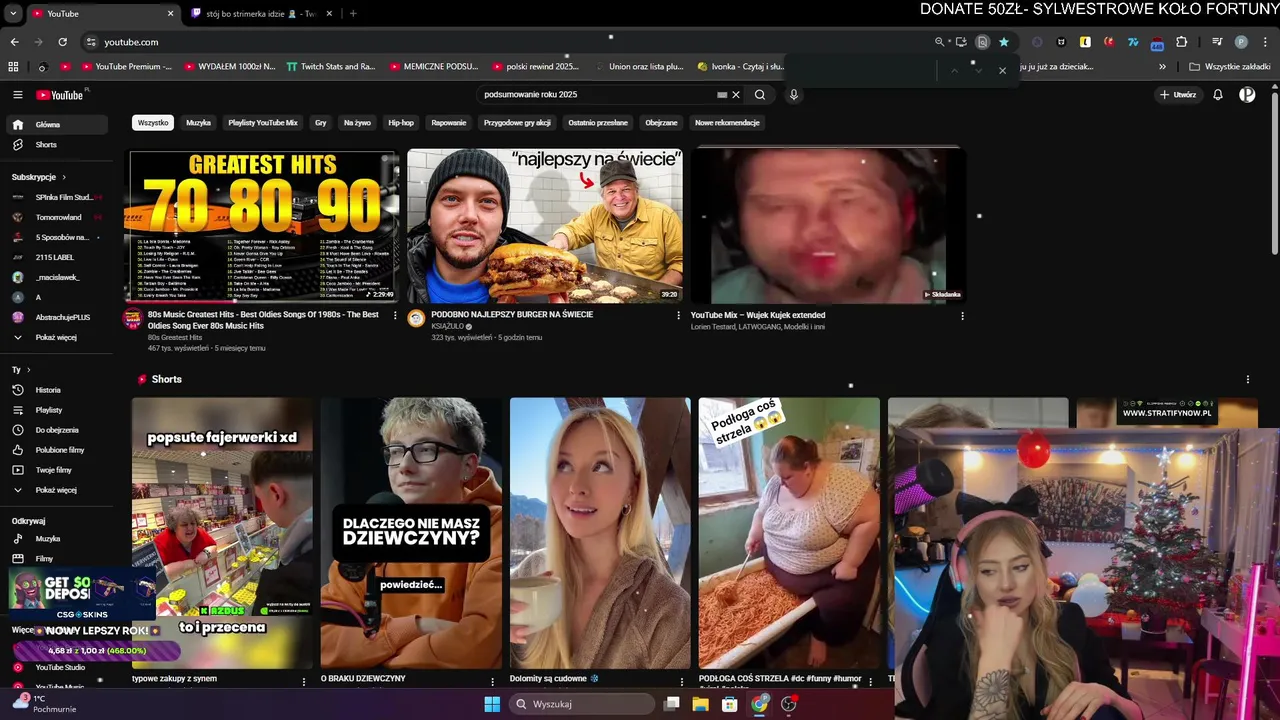This screenshot has height=720, width=1280.
Task: Select the Wszystko filter chip
Action: [153, 123]
